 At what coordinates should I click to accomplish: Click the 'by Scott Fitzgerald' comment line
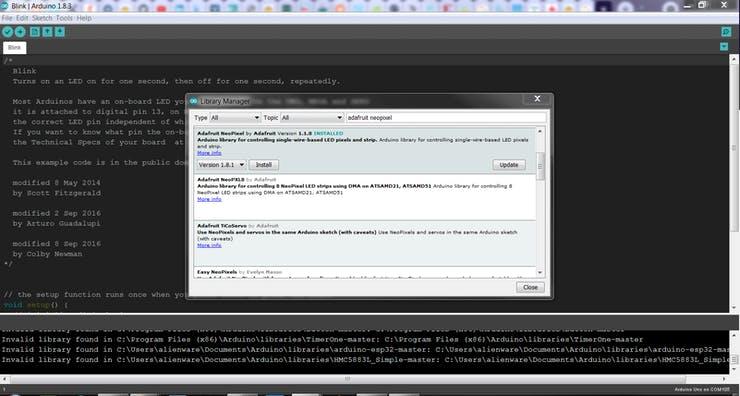(56, 193)
